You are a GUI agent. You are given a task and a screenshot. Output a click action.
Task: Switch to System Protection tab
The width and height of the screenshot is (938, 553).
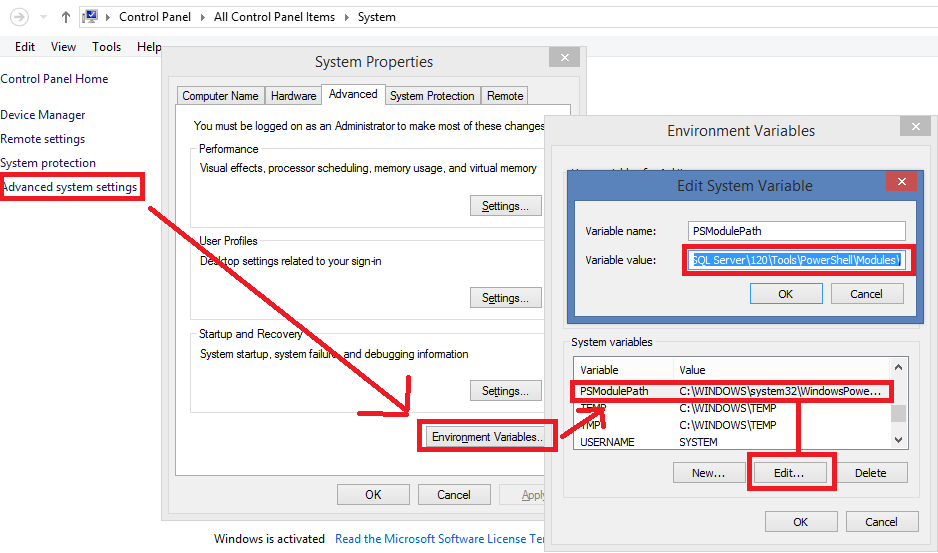432,96
